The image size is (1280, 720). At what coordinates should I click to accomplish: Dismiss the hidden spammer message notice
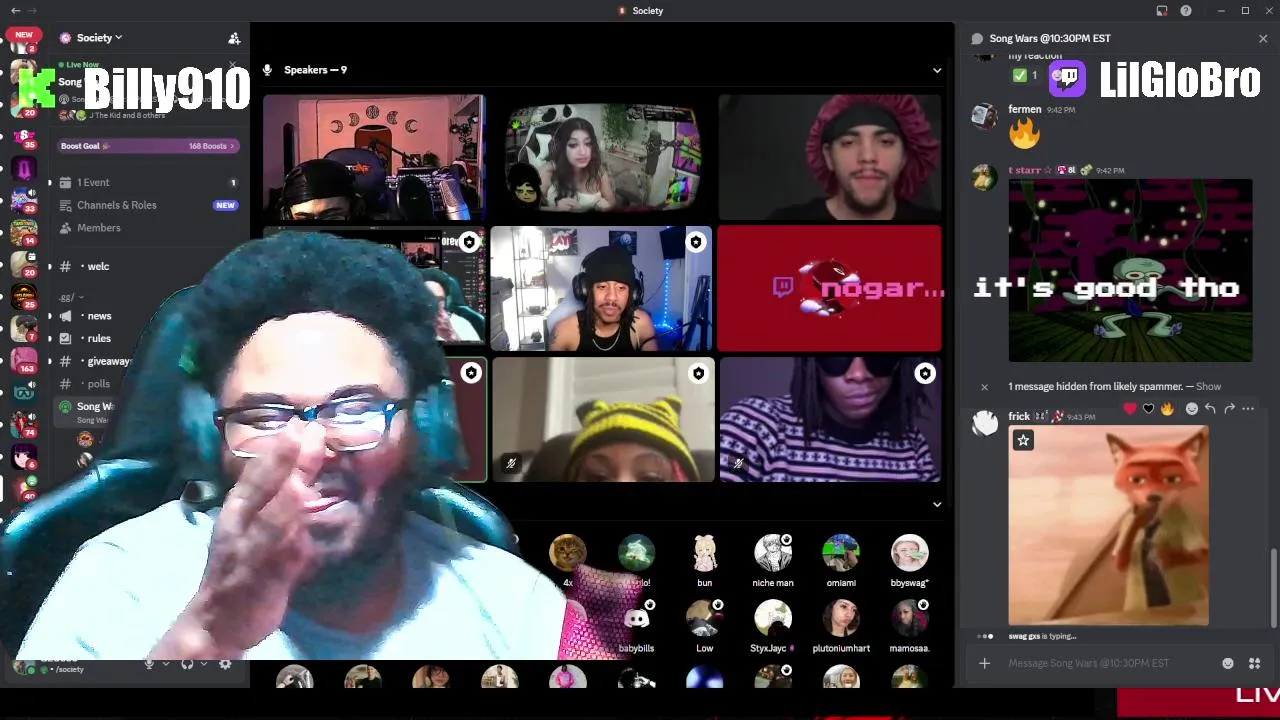click(984, 386)
